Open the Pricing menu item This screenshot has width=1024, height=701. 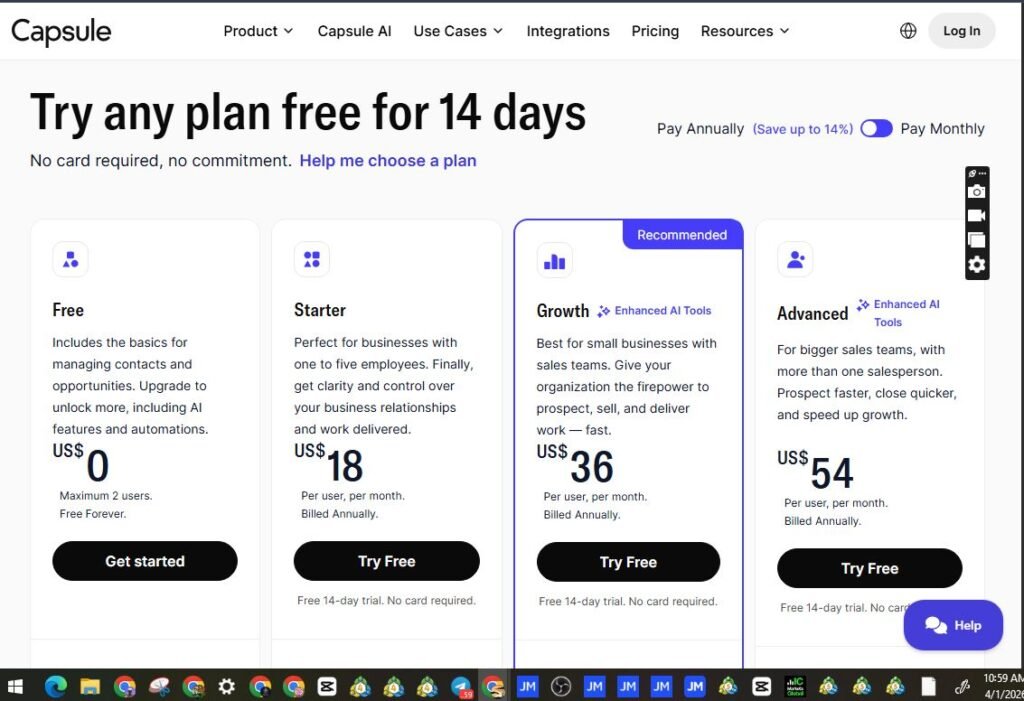pos(655,31)
